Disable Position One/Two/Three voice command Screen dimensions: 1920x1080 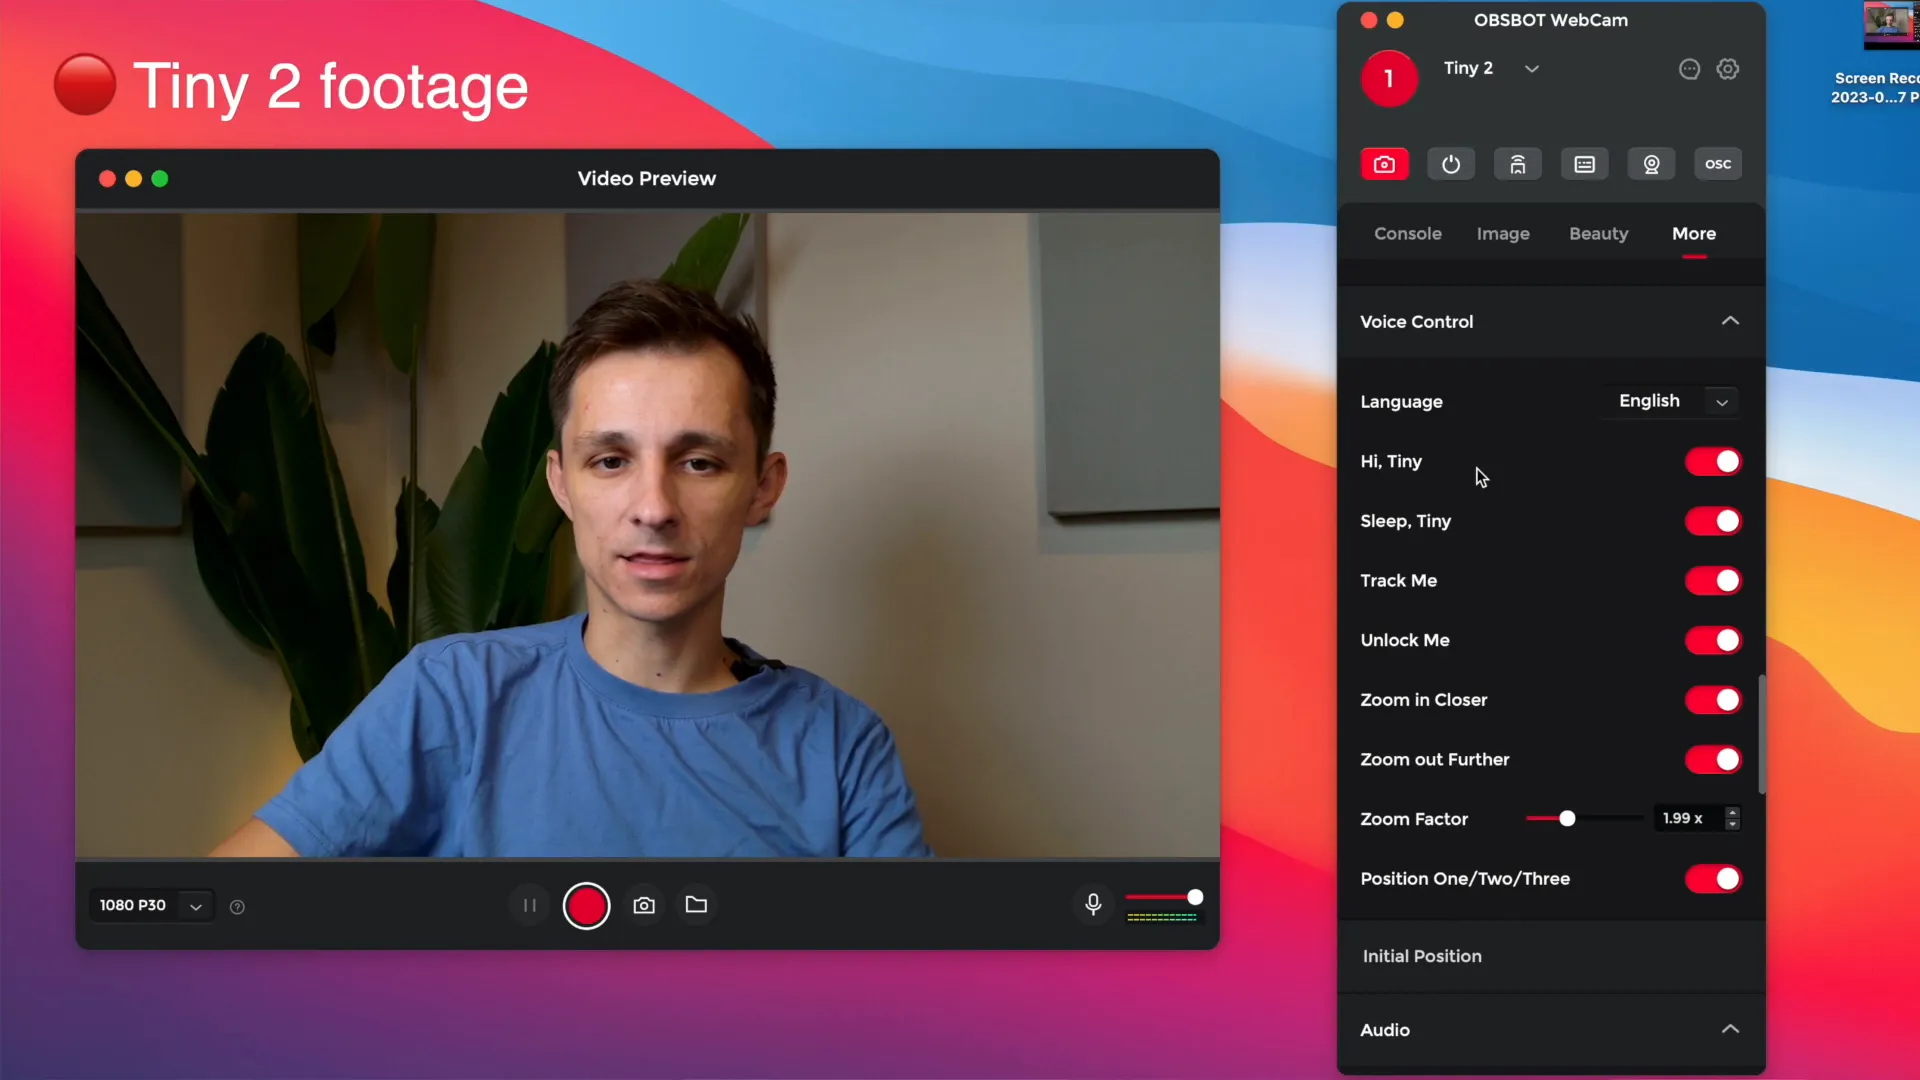pos(1713,879)
